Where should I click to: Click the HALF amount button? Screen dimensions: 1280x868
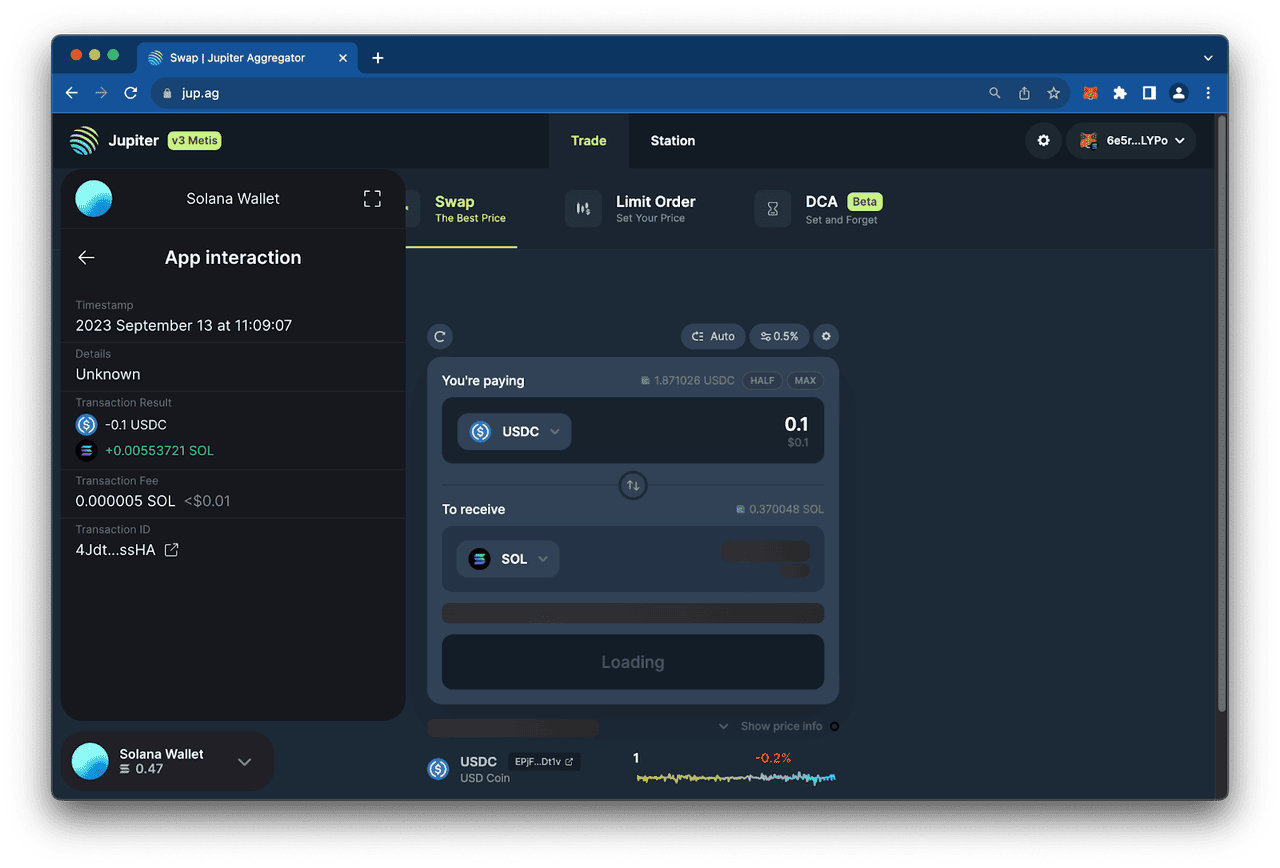[x=762, y=381]
